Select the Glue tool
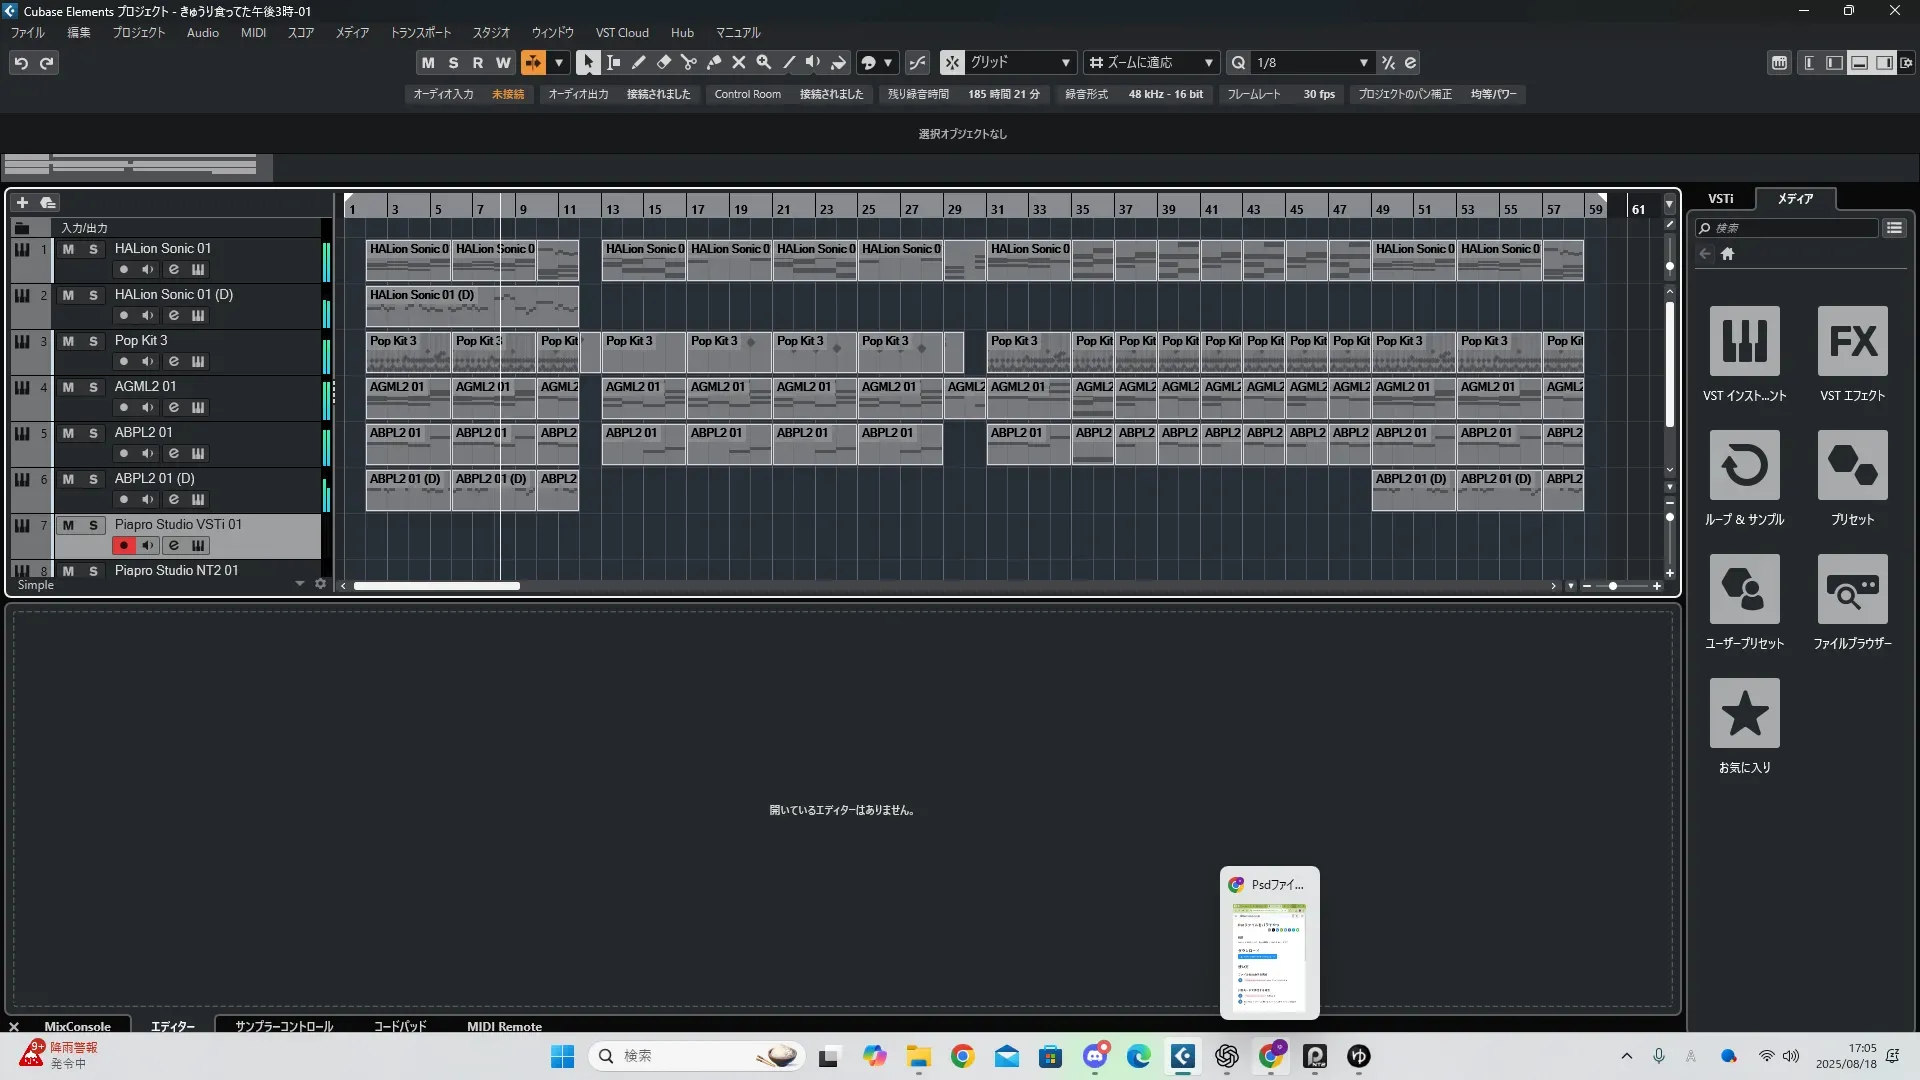This screenshot has width=1920, height=1080. click(713, 62)
